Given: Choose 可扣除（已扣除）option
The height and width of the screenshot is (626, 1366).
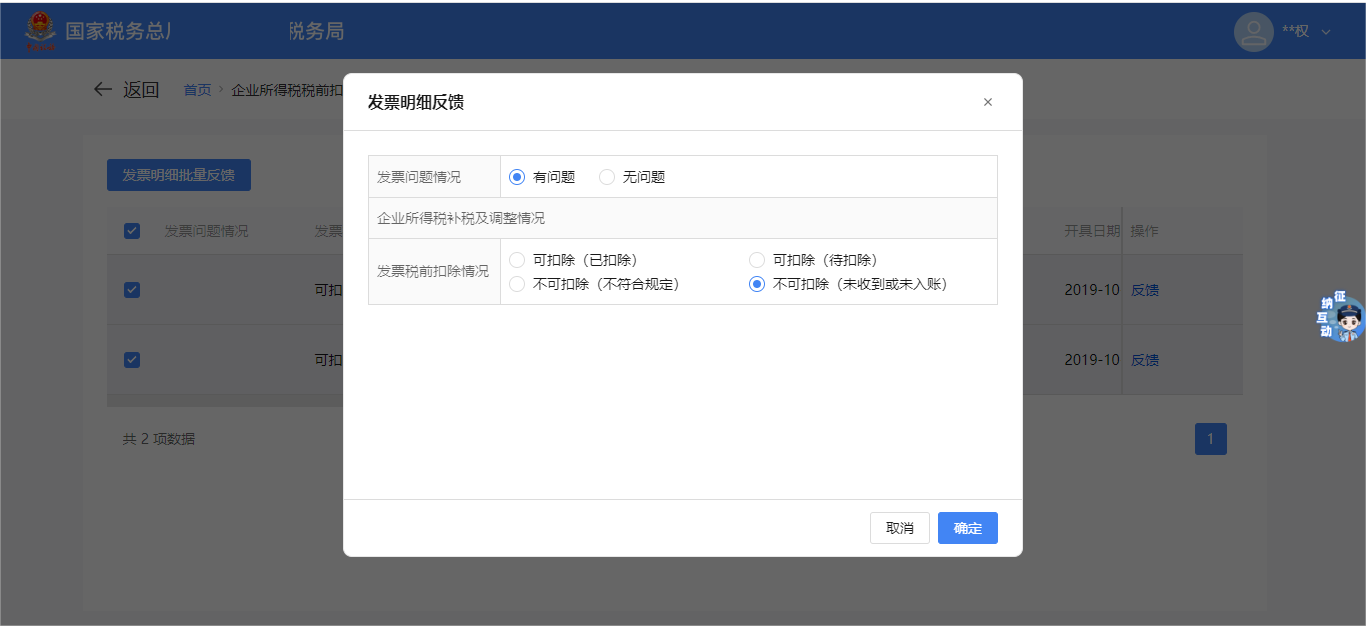Looking at the screenshot, I should tap(517, 260).
